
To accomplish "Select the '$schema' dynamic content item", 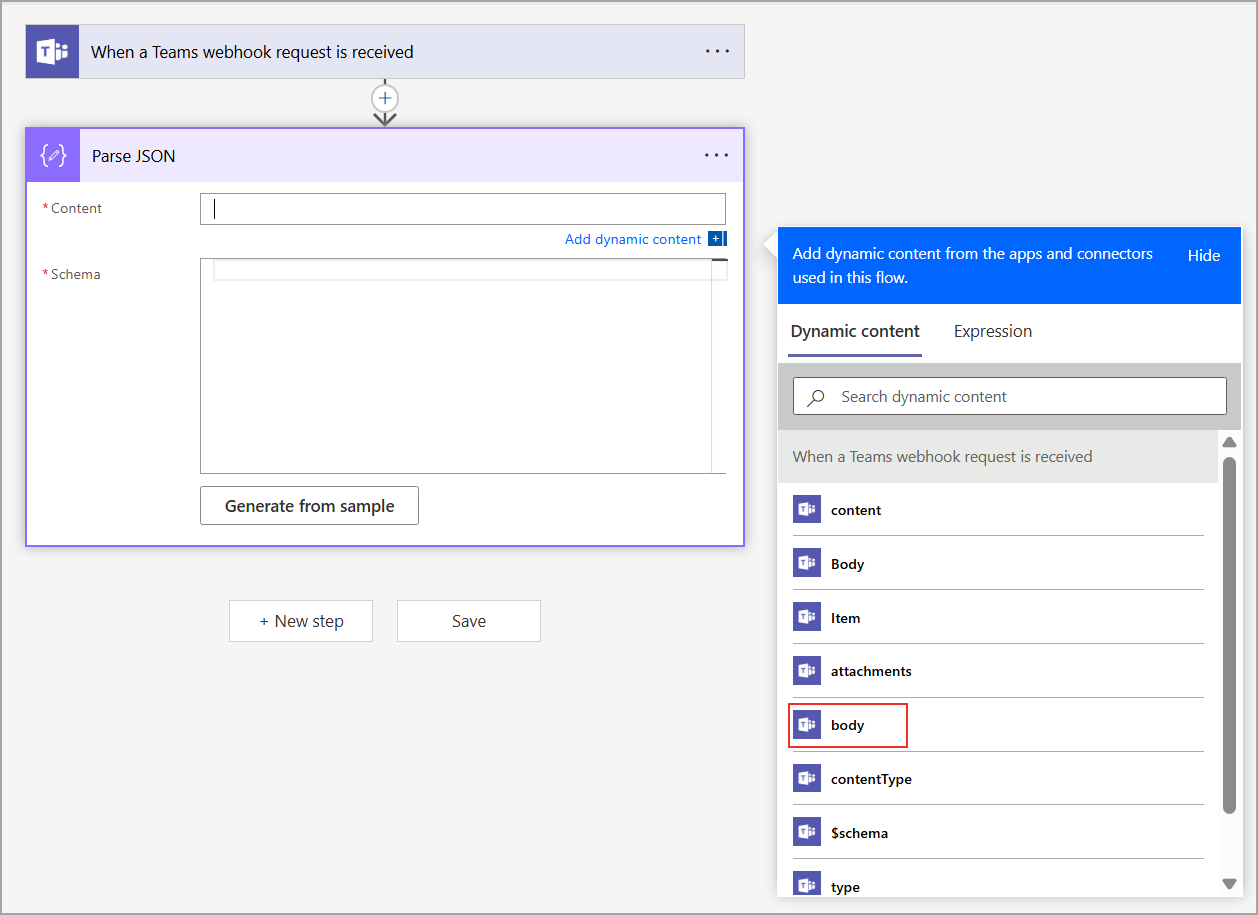I will click(859, 833).
